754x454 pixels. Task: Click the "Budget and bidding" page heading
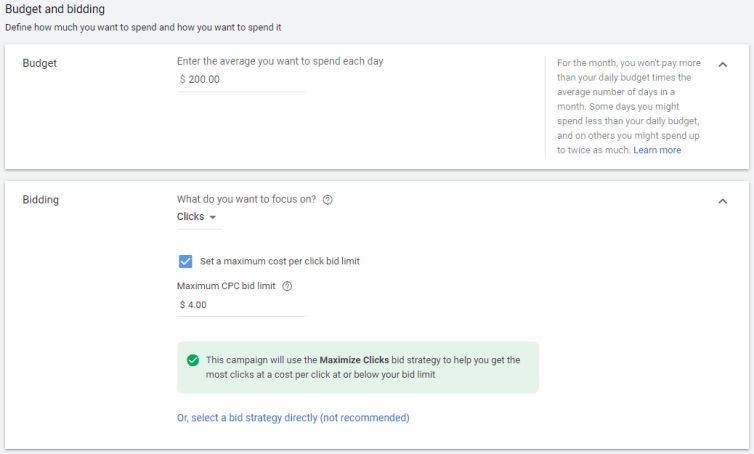click(55, 9)
